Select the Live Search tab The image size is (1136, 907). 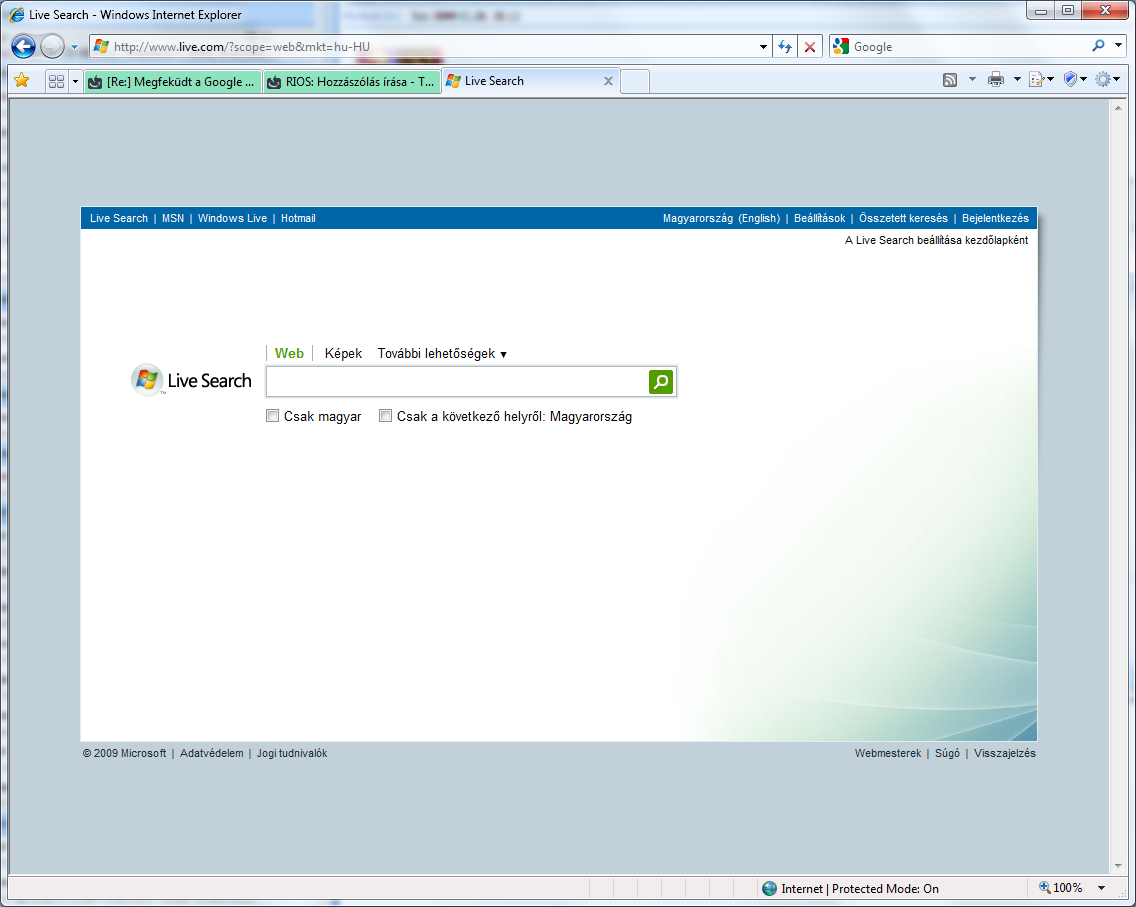[x=522, y=81]
